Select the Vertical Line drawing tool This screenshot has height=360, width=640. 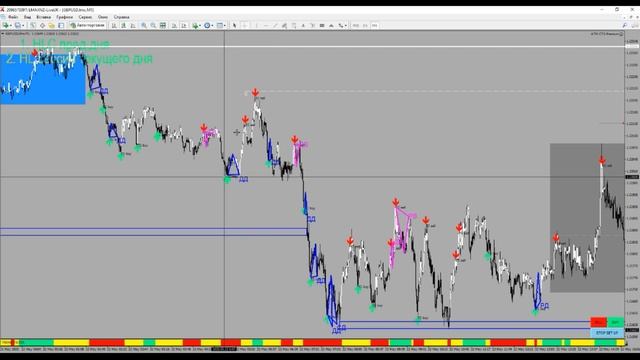(x=256, y=25)
